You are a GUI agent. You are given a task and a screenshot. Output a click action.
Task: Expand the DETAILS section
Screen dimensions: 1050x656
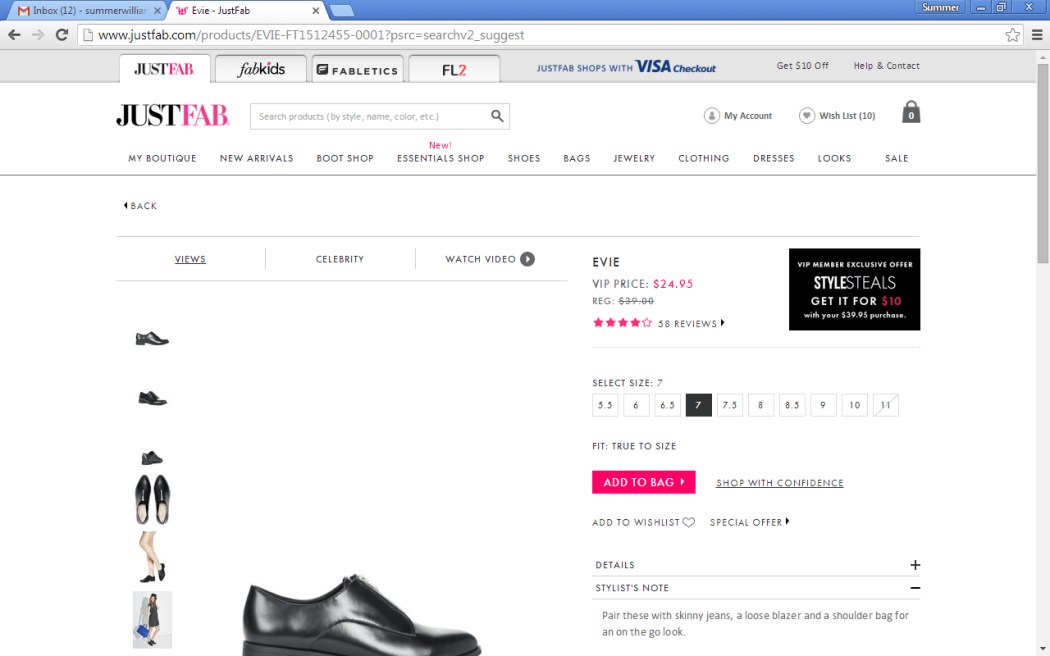915,564
